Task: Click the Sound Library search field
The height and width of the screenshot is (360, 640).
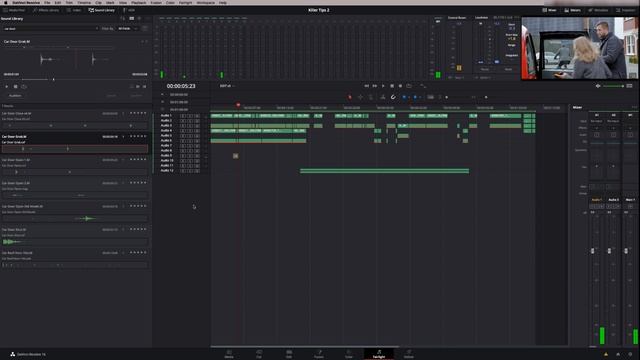Action: tap(51, 29)
